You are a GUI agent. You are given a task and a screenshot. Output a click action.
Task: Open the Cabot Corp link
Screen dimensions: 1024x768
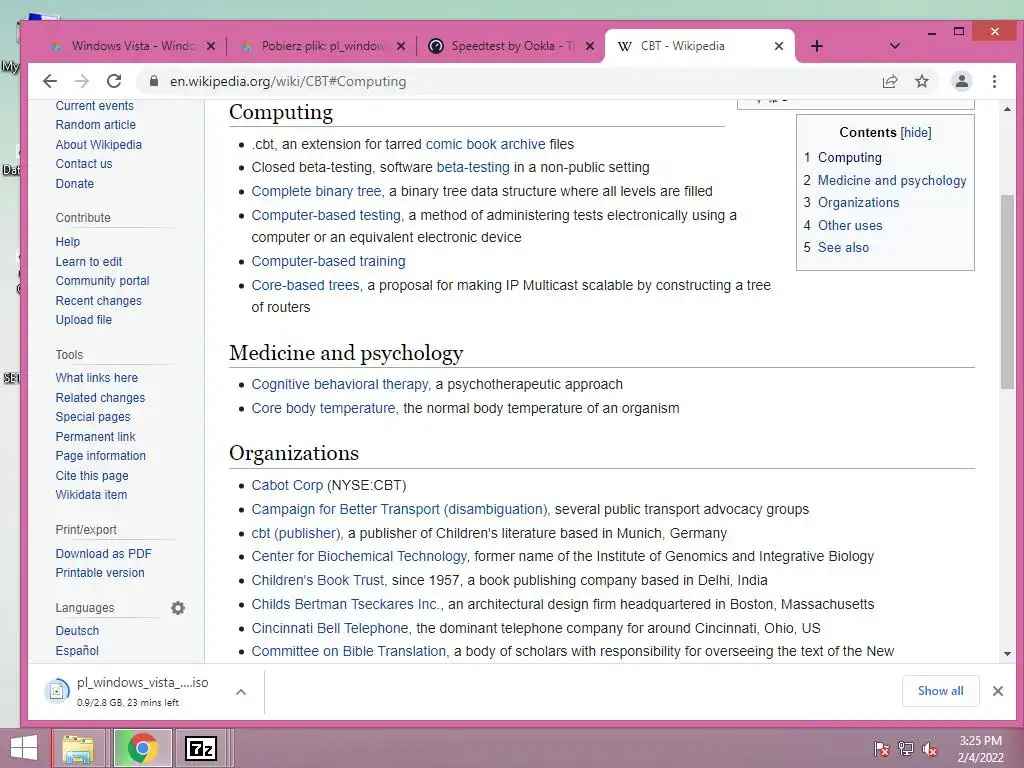coord(287,485)
